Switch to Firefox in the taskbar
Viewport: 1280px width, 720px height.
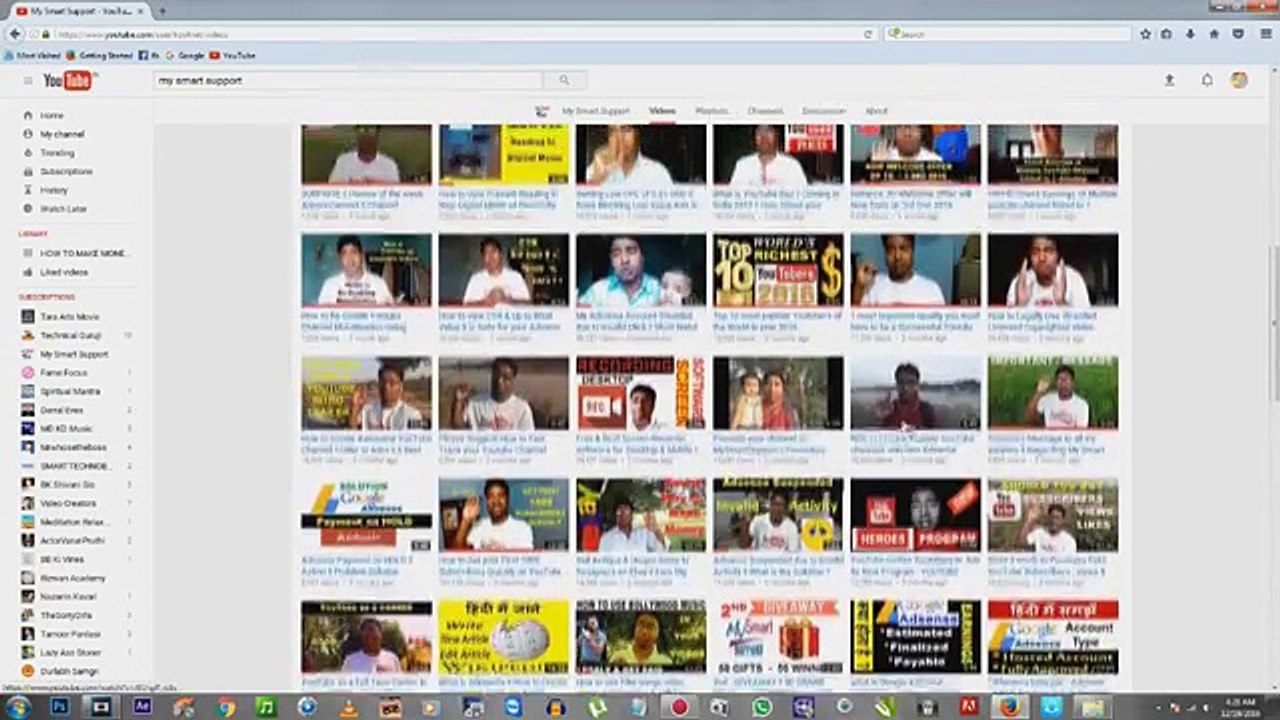pyautogui.click(x=1011, y=707)
